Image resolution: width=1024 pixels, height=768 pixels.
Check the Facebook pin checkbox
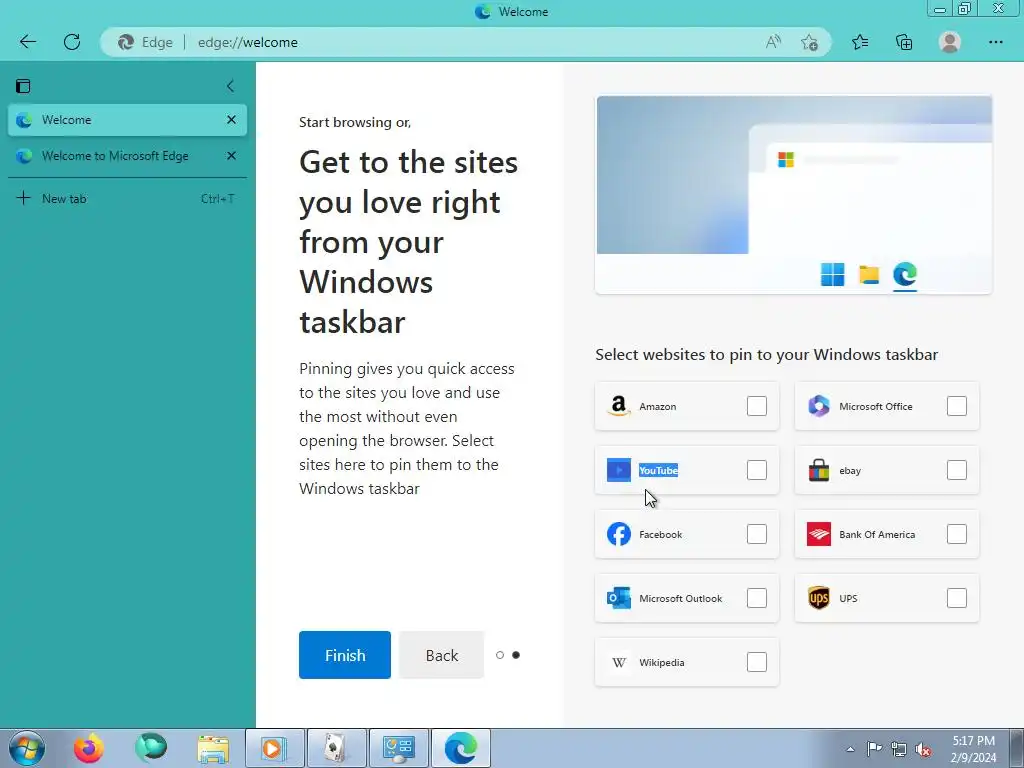click(757, 534)
